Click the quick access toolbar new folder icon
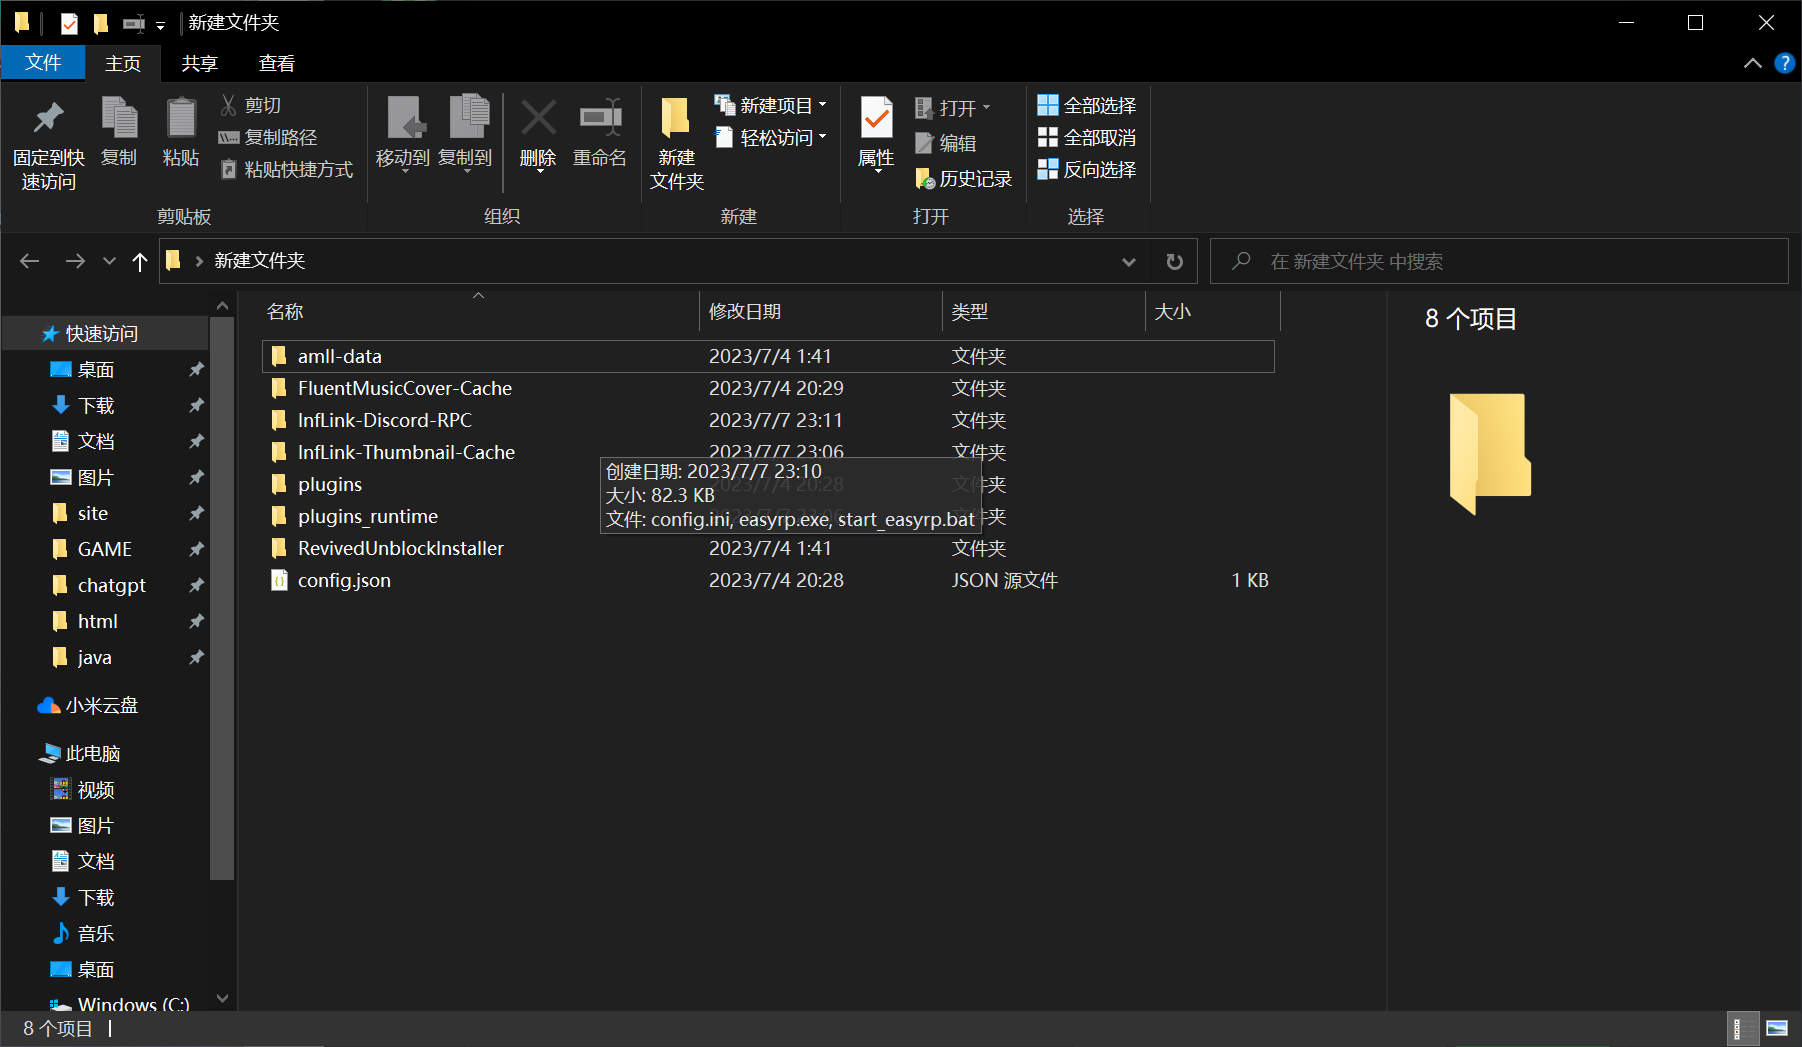Viewport: 1802px width, 1047px height. pos(101,23)
